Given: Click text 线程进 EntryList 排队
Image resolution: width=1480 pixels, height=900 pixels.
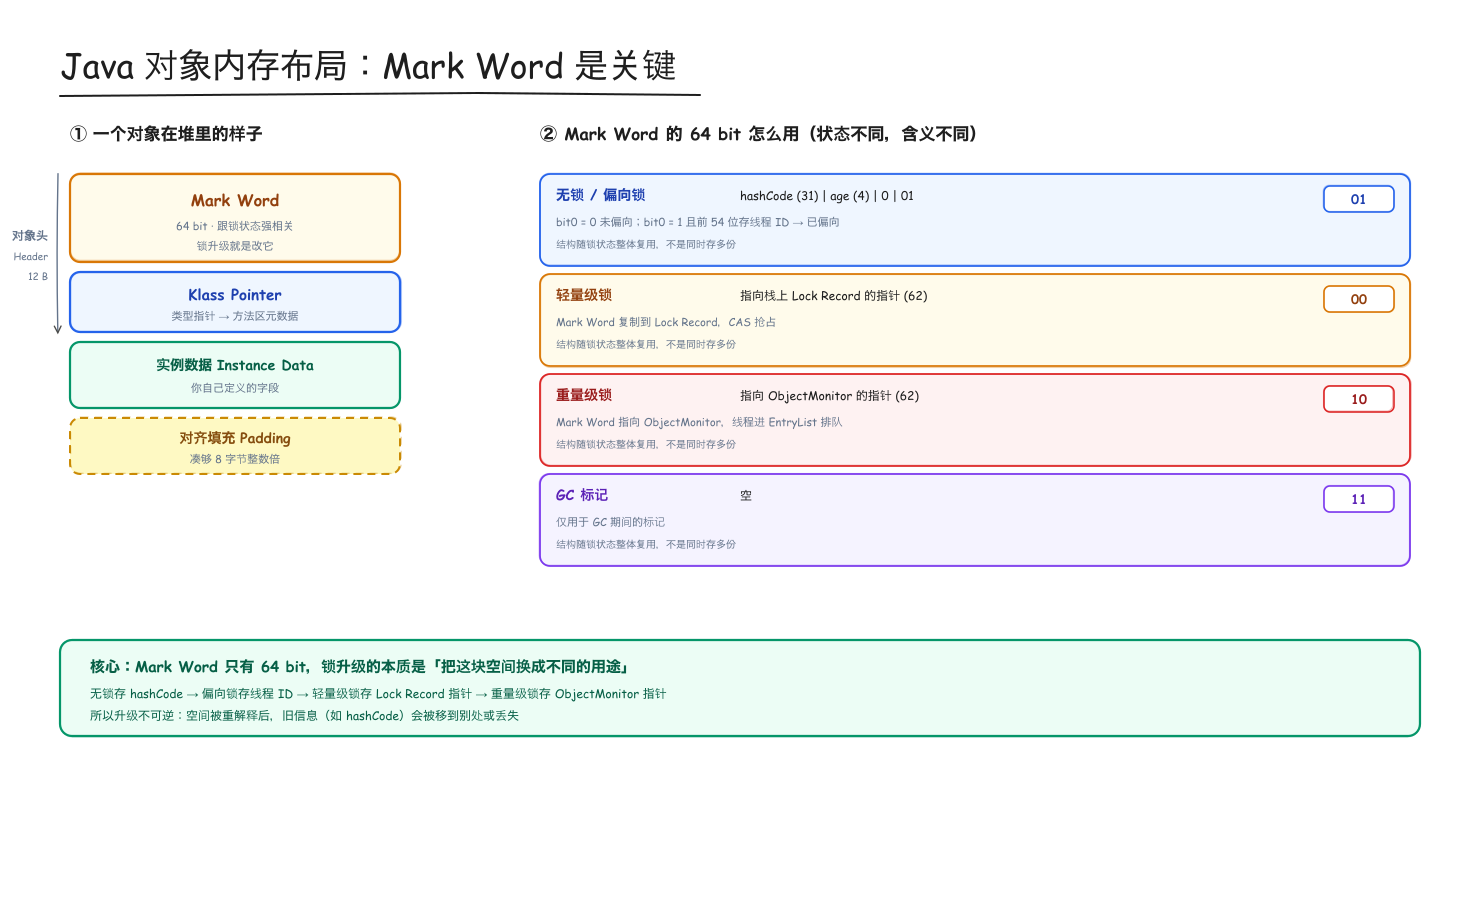Looking at the screenshot, I should click(x=787, y=422).
